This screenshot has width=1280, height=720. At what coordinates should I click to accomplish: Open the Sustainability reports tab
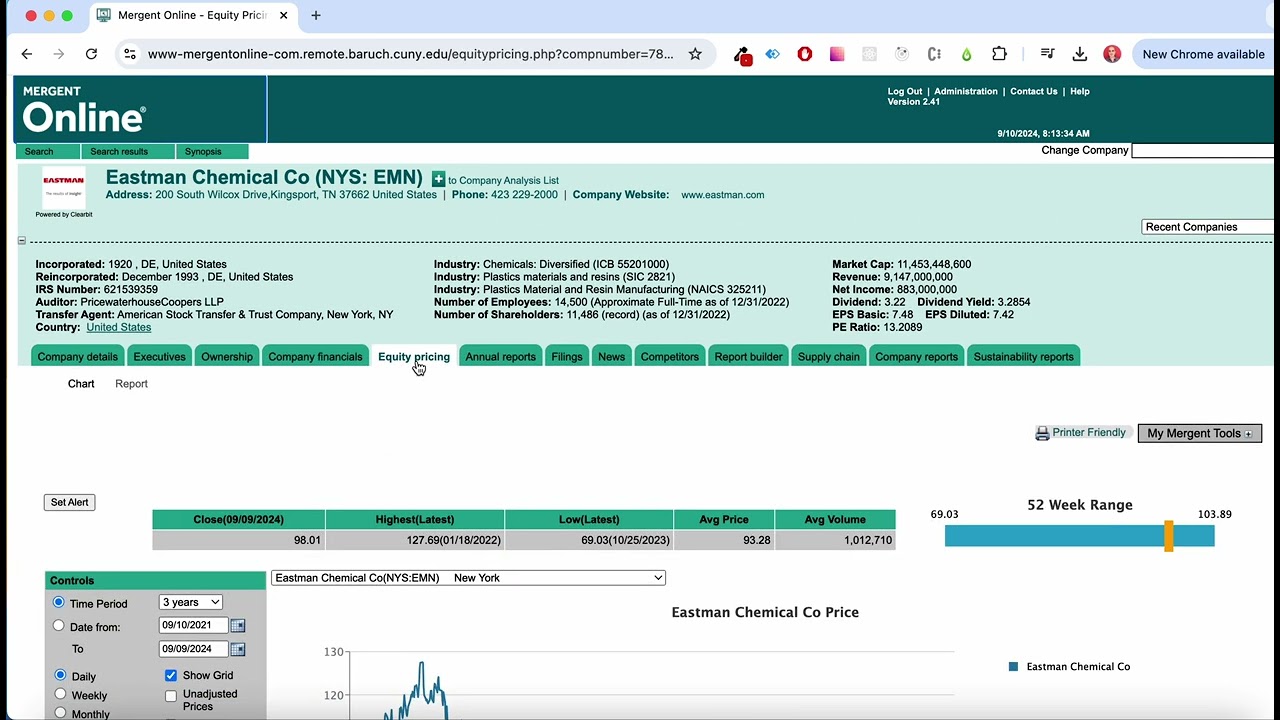pos(1023,356)
